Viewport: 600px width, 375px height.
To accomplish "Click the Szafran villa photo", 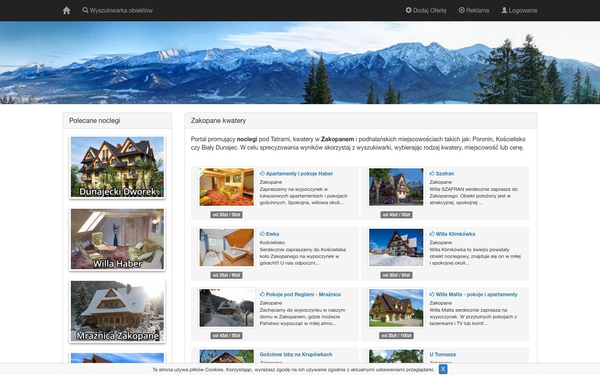I will [x=396, y=187].
